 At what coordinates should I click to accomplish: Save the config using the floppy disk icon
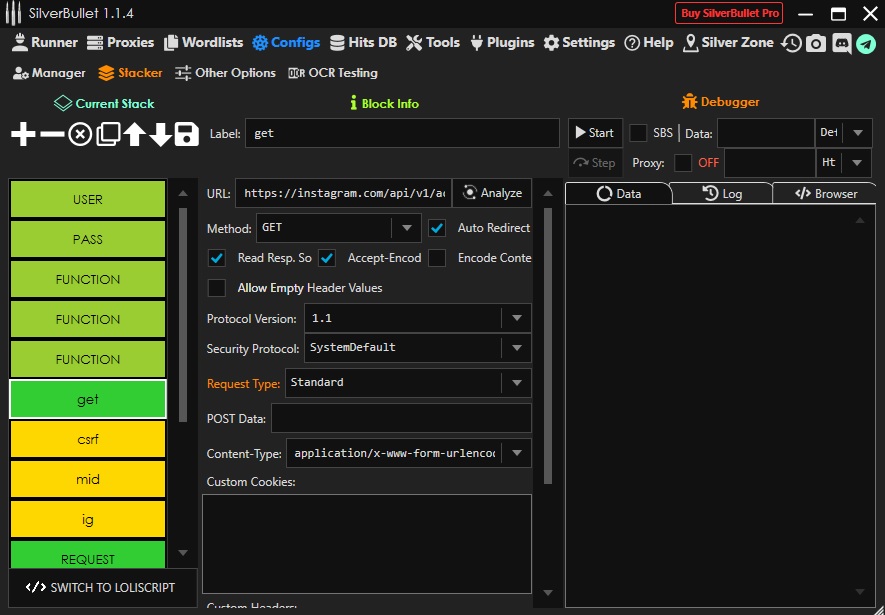point(187,135)
